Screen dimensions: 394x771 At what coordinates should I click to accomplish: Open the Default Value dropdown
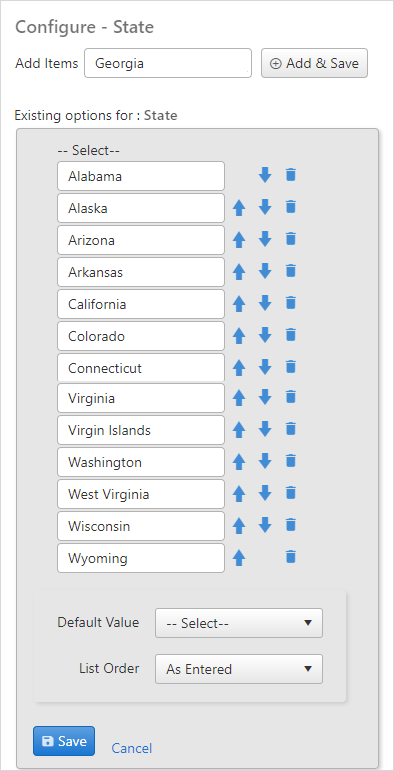pyautogui.click(x=239, y=623)
